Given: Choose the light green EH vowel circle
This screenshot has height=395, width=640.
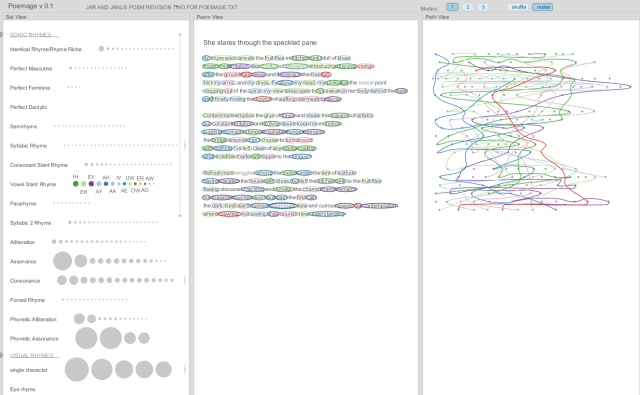Looking at the screenshot, I should click(84, 184).
